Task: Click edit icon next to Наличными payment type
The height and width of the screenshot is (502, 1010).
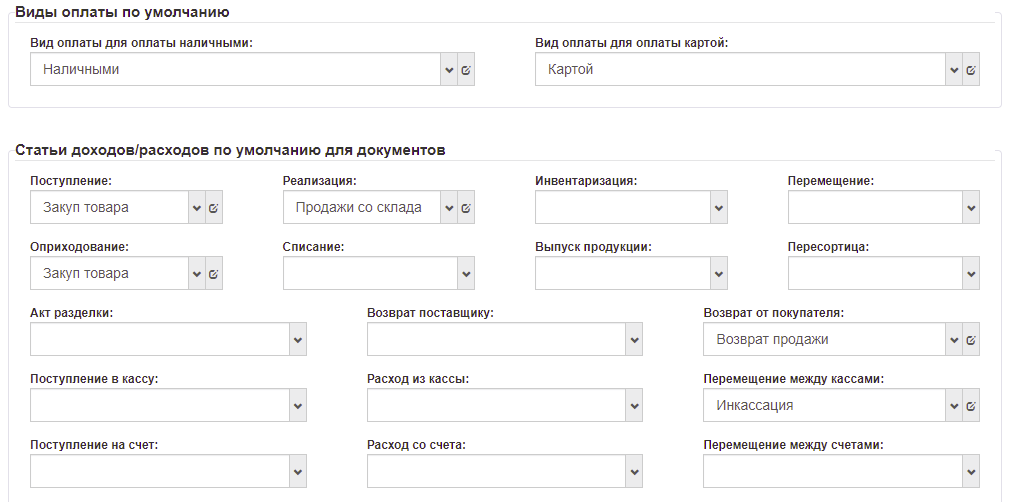Action: 466,70
